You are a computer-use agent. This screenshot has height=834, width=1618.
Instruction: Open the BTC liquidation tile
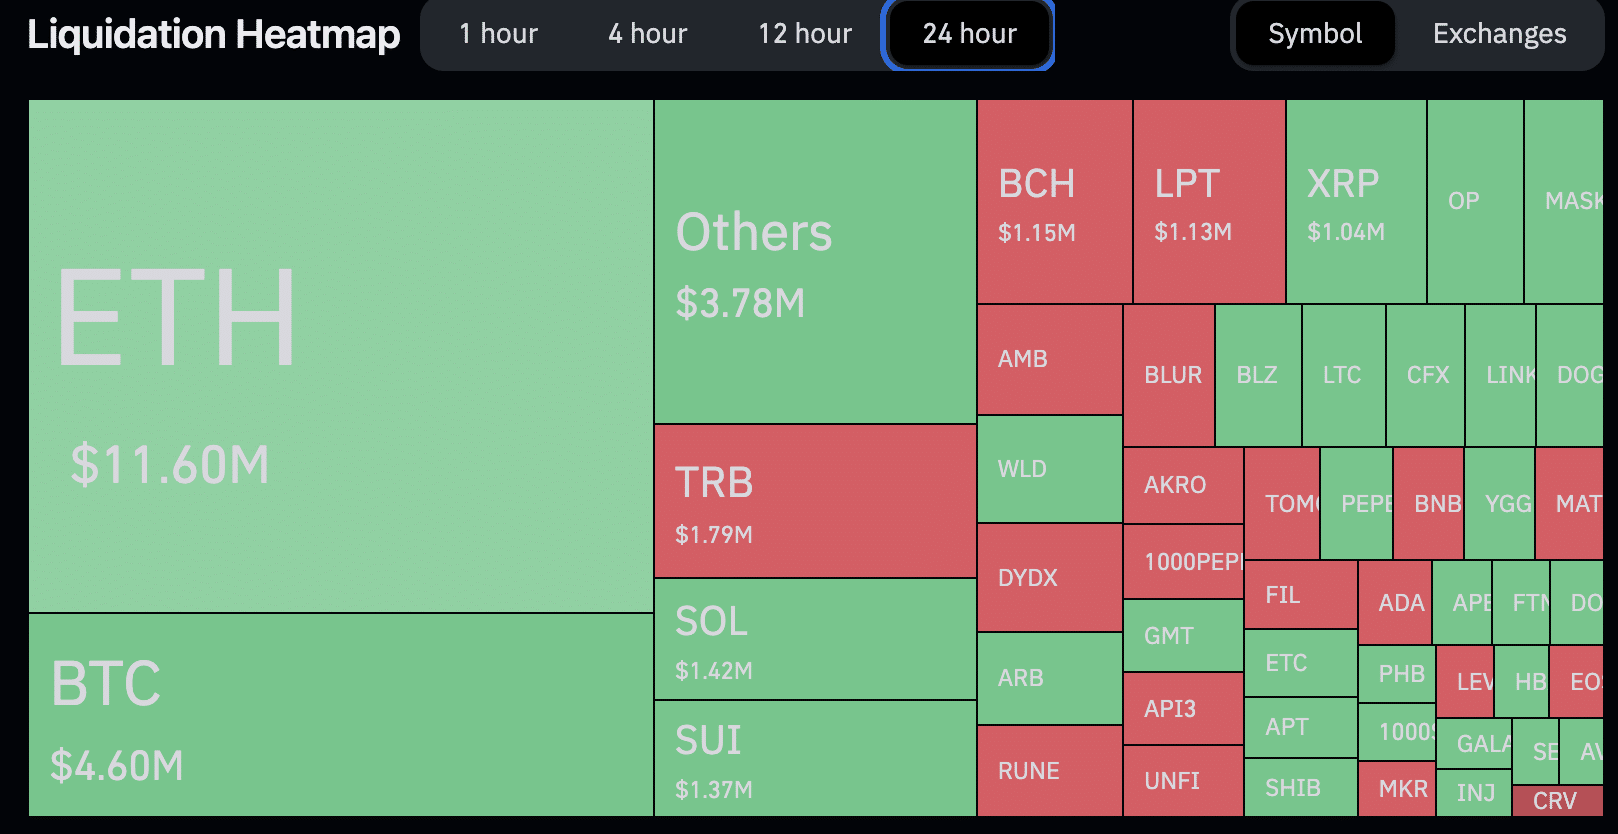340,714
